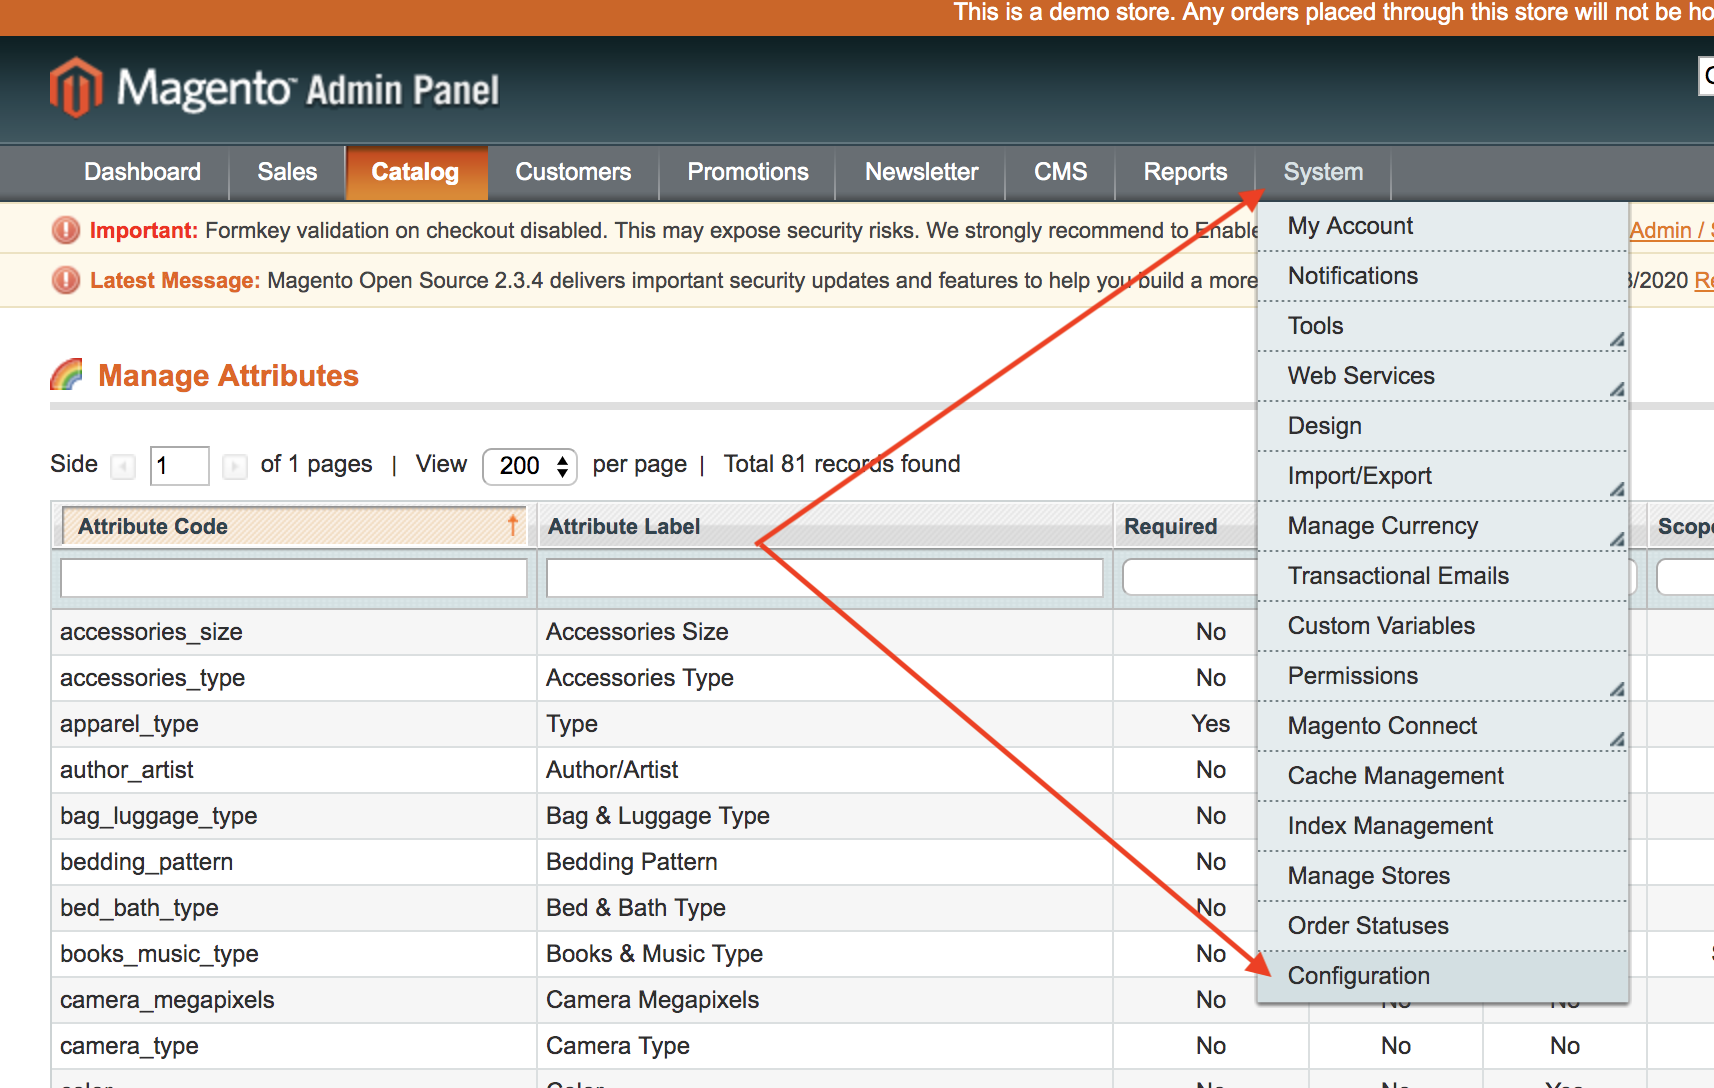Click the next page arrow icon
Viewport: 1714px width, 1088px height.
(234, 466)
